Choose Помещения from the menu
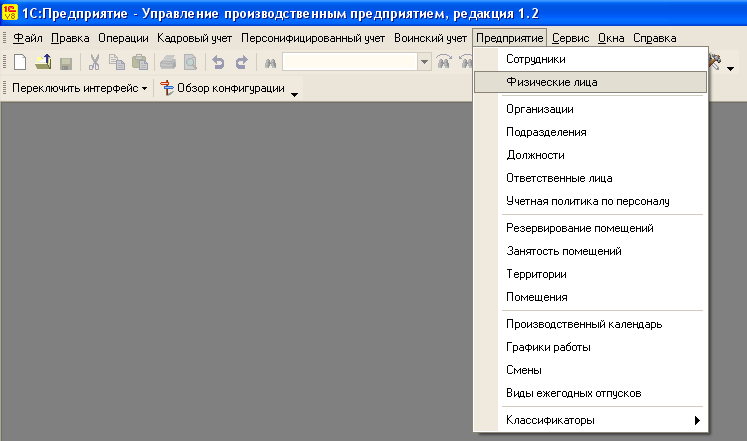 coord(591,297)
